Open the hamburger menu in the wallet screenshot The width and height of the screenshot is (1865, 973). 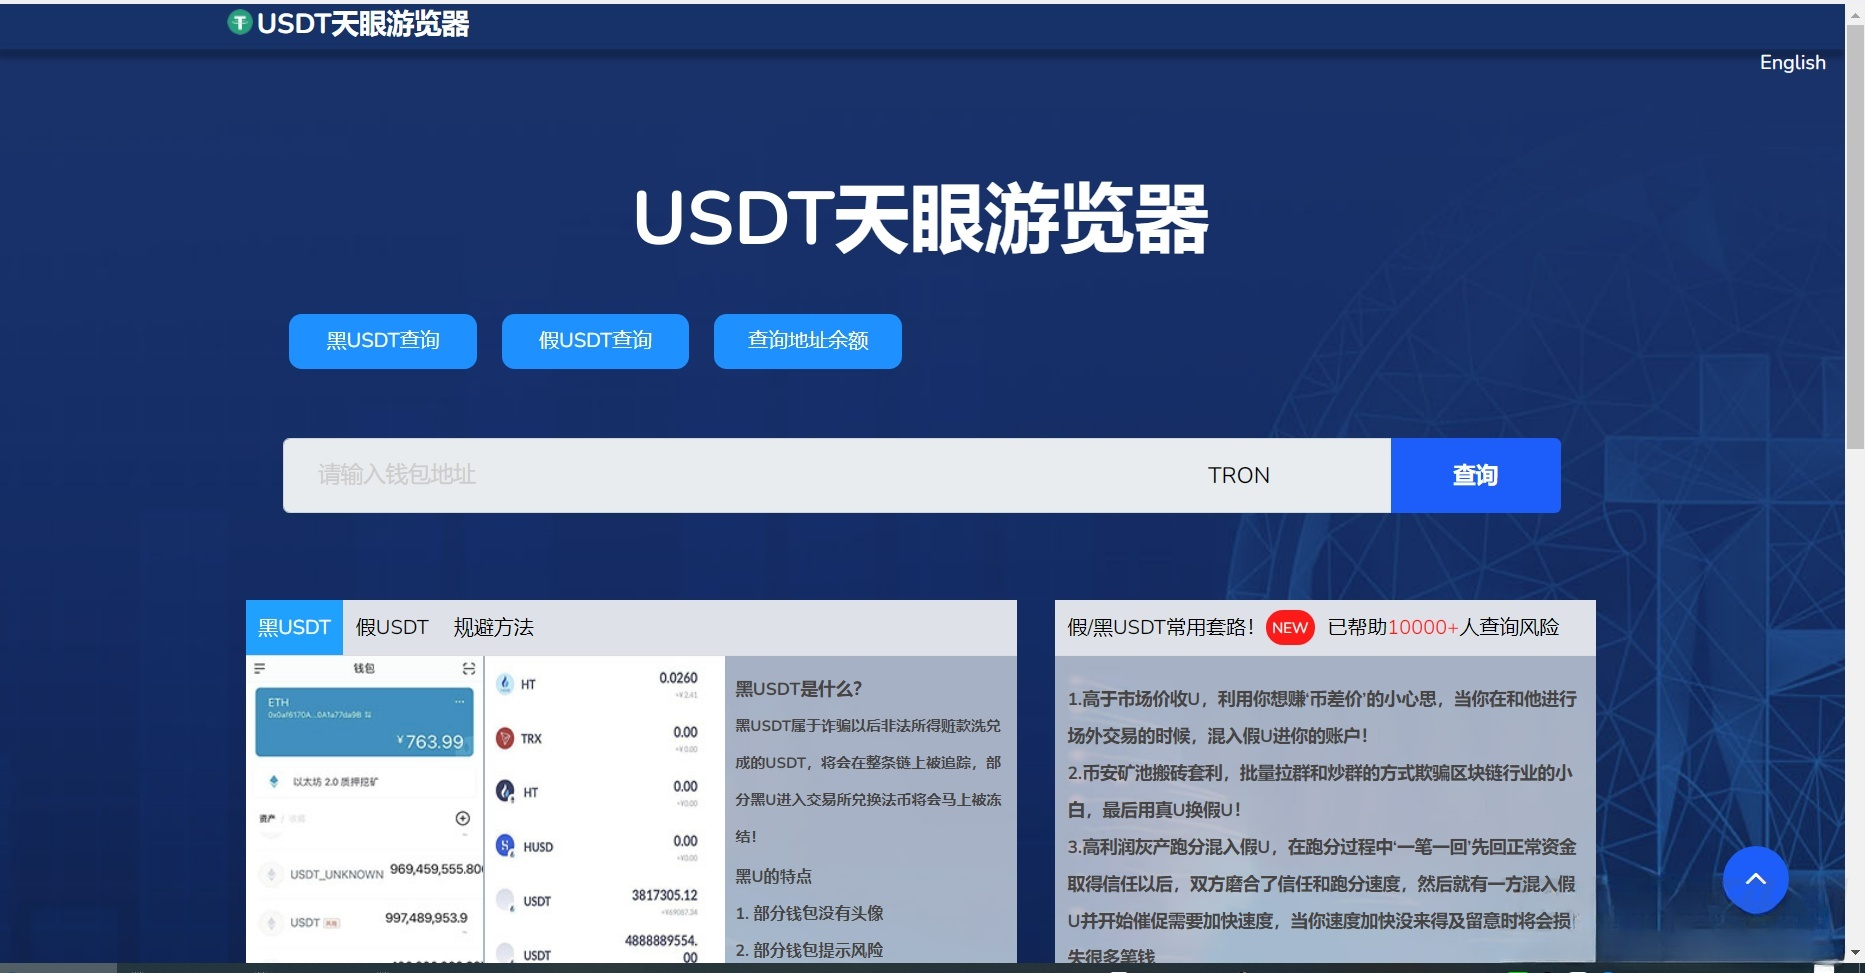(x=259, y=669)
